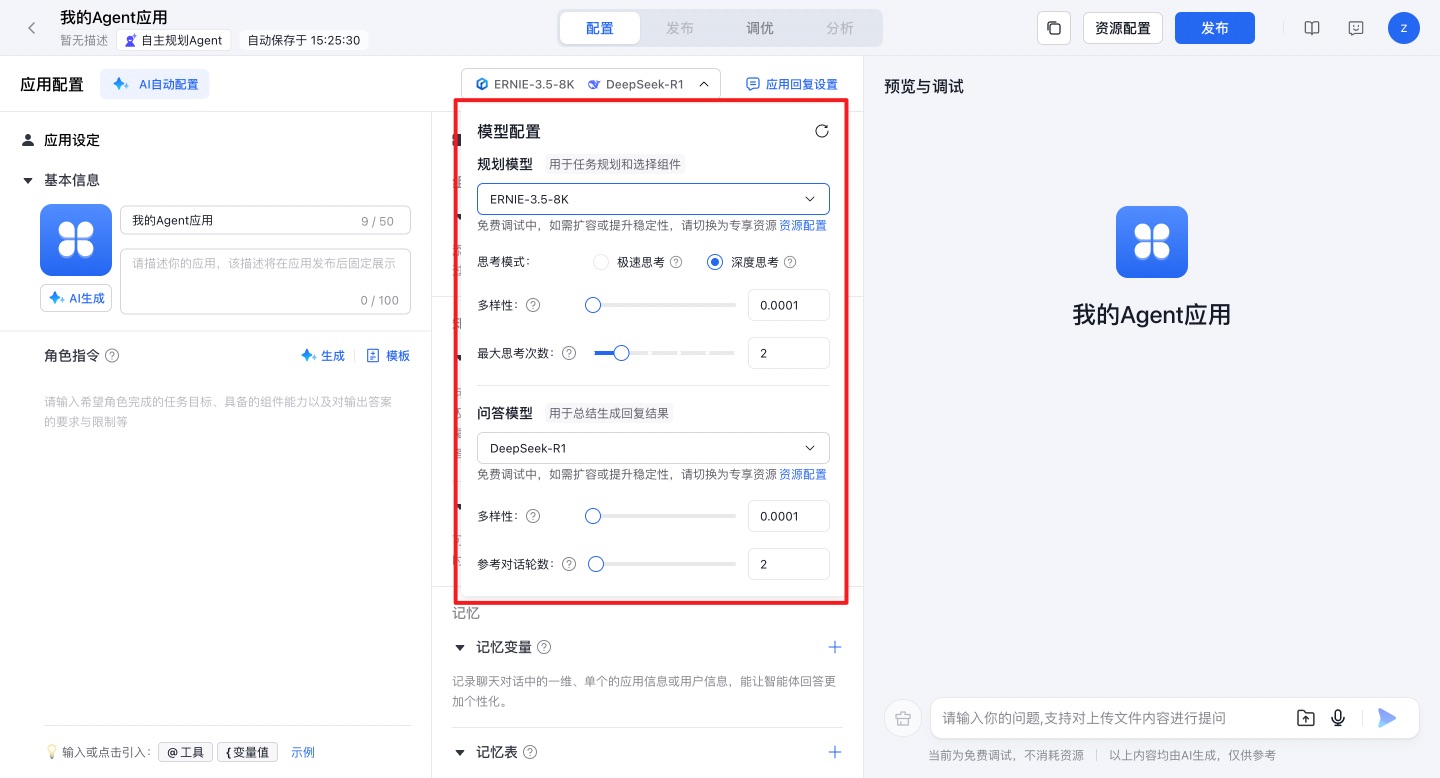
Task: Click help icon next to 极速思考
Action: 676,262
